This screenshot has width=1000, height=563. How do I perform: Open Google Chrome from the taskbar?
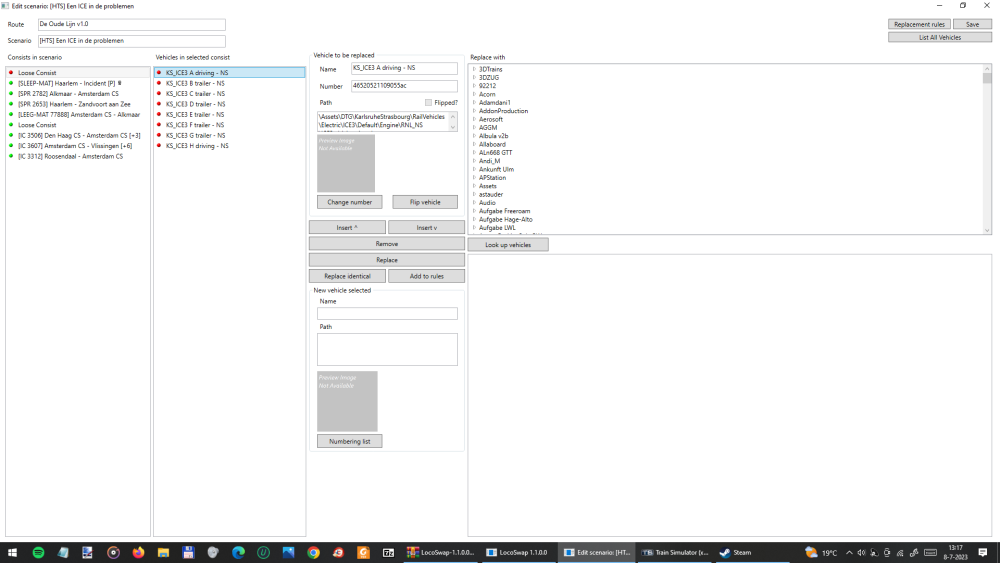tap(313, 552)
